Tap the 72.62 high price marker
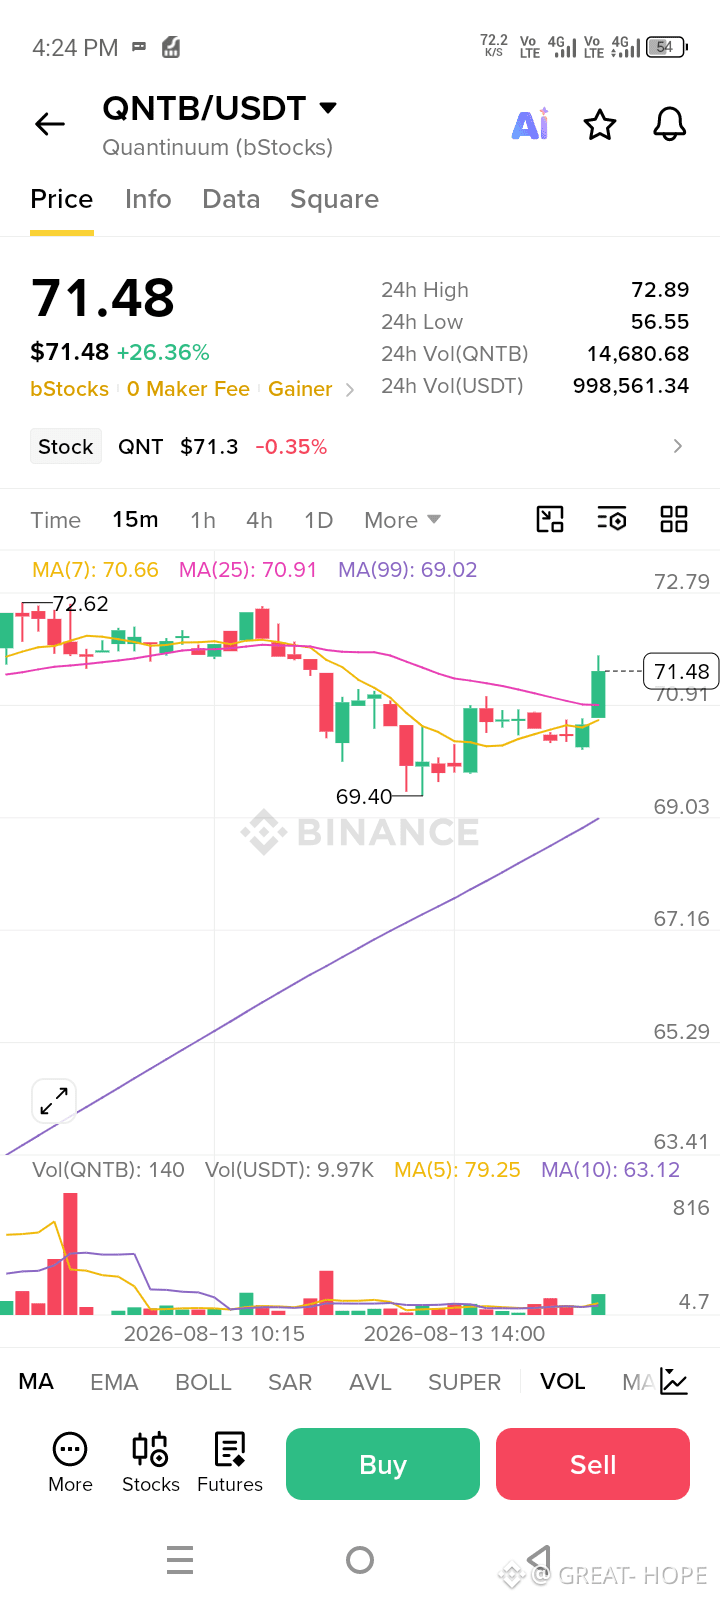Viewport: 720px width, 1600px height. [80, 604]
